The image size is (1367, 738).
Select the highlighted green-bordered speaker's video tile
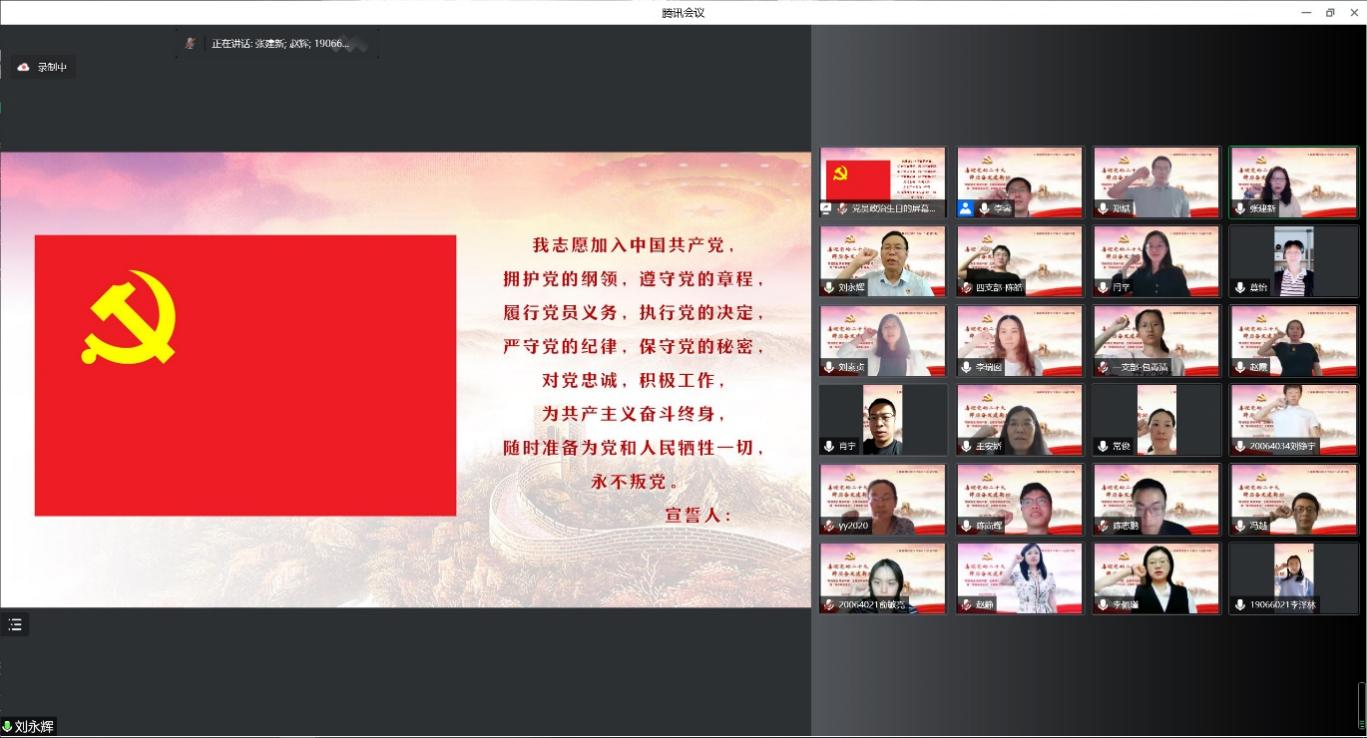pos(1293,182)
